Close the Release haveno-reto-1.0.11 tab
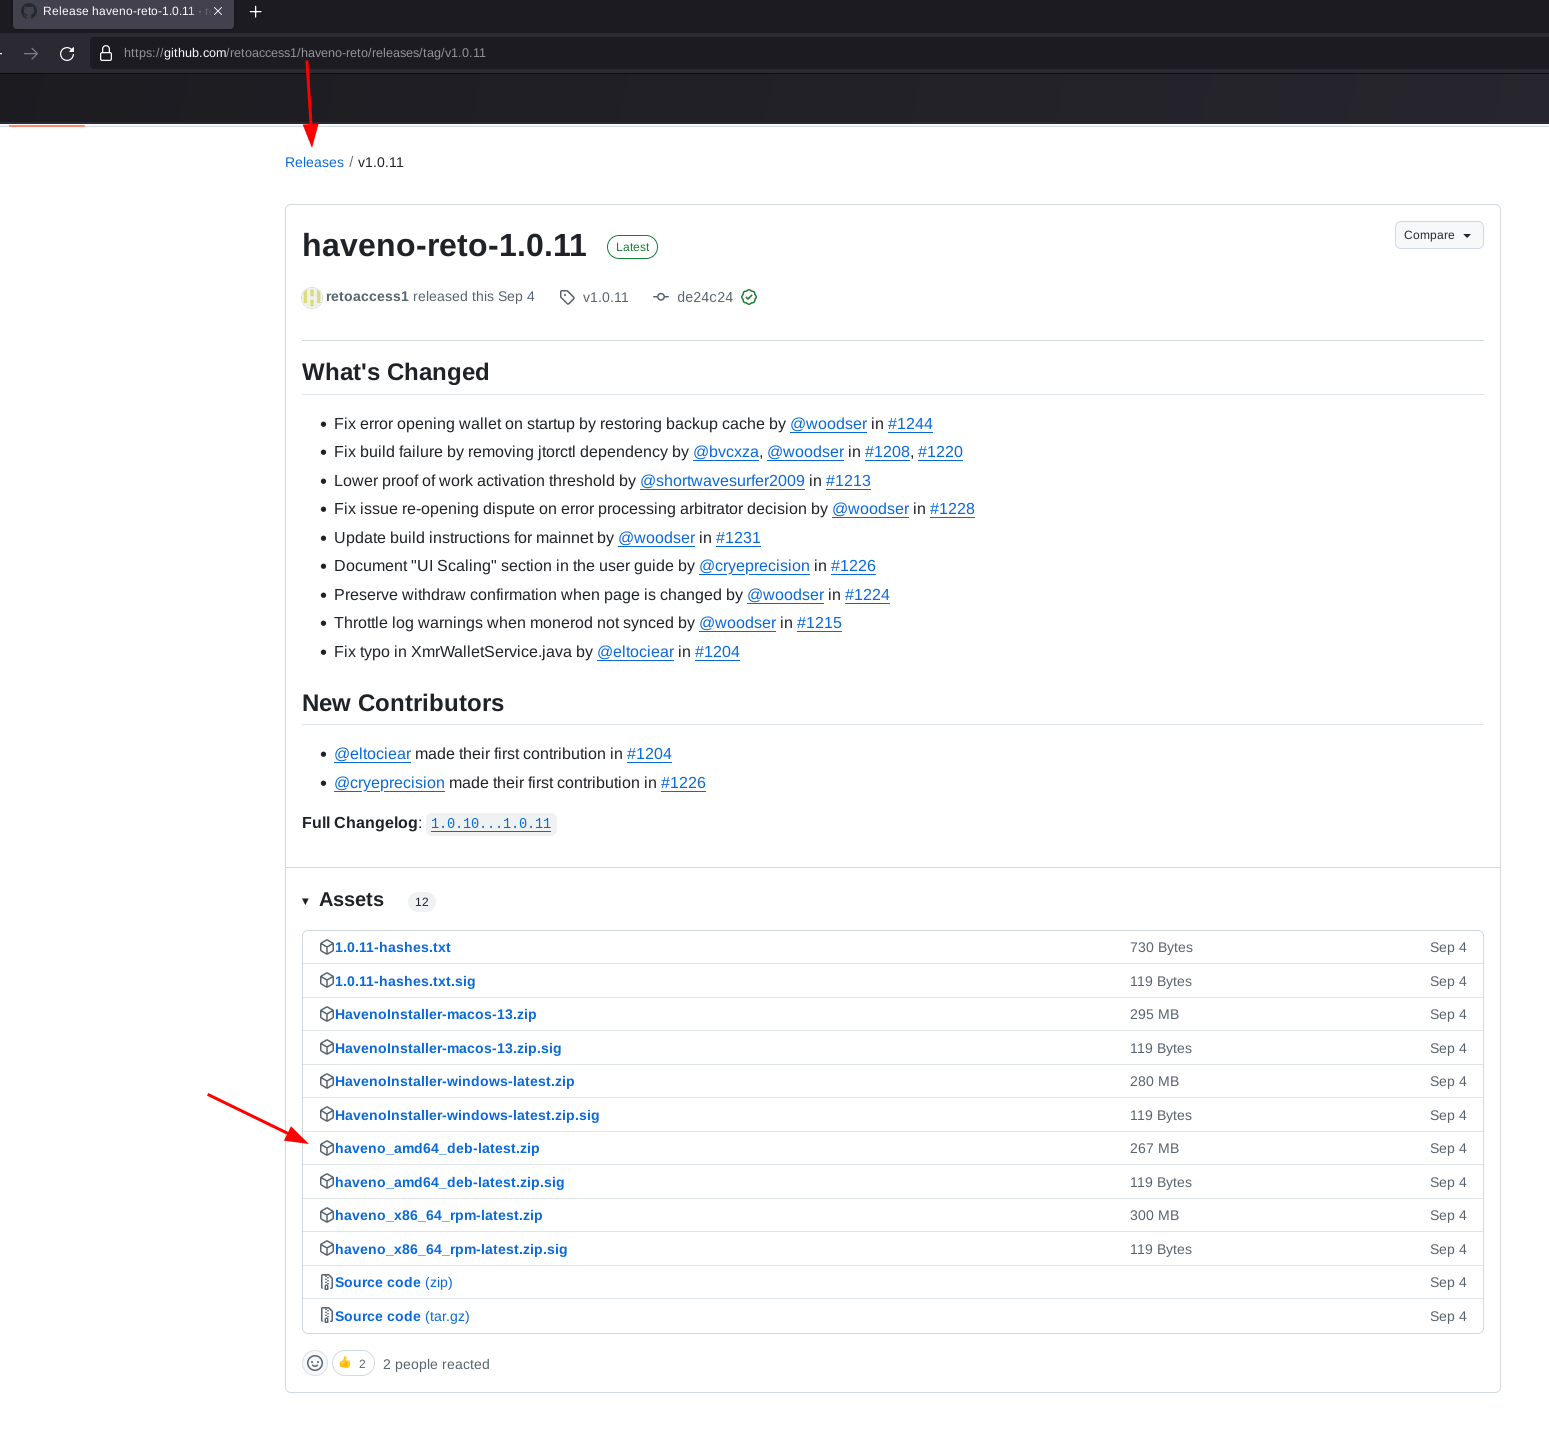This screenshot has height=1435, width=1549. click(218, 11)
